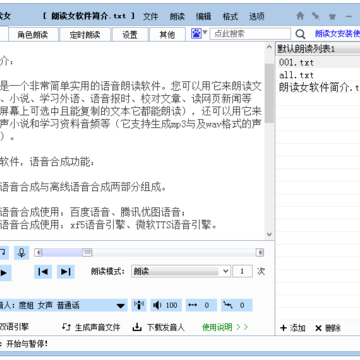Minimize the window using the dash button
The height and width of the screenshot is (360, 360).
point(348,16)
